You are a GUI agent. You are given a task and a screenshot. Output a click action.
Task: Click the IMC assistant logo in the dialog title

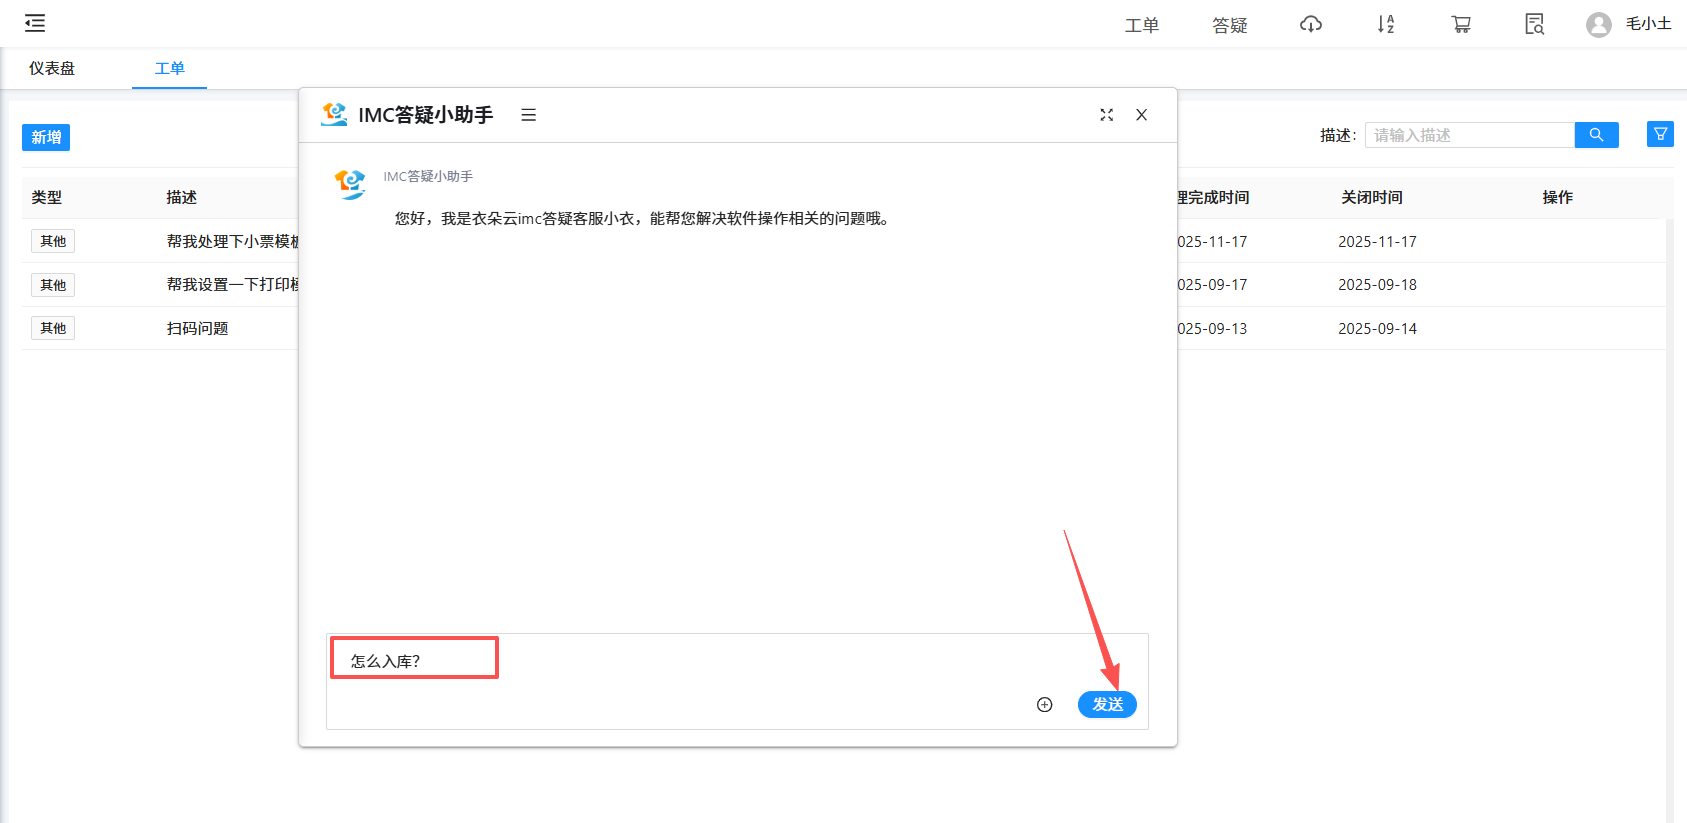[x=335, y=114]
